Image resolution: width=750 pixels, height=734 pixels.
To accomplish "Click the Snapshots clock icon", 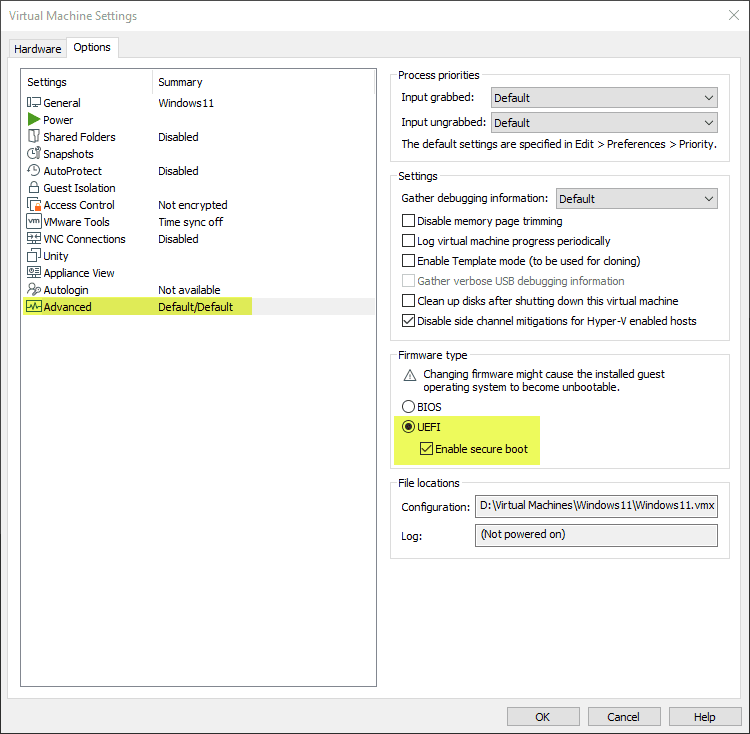I will (x=33, y=153).
